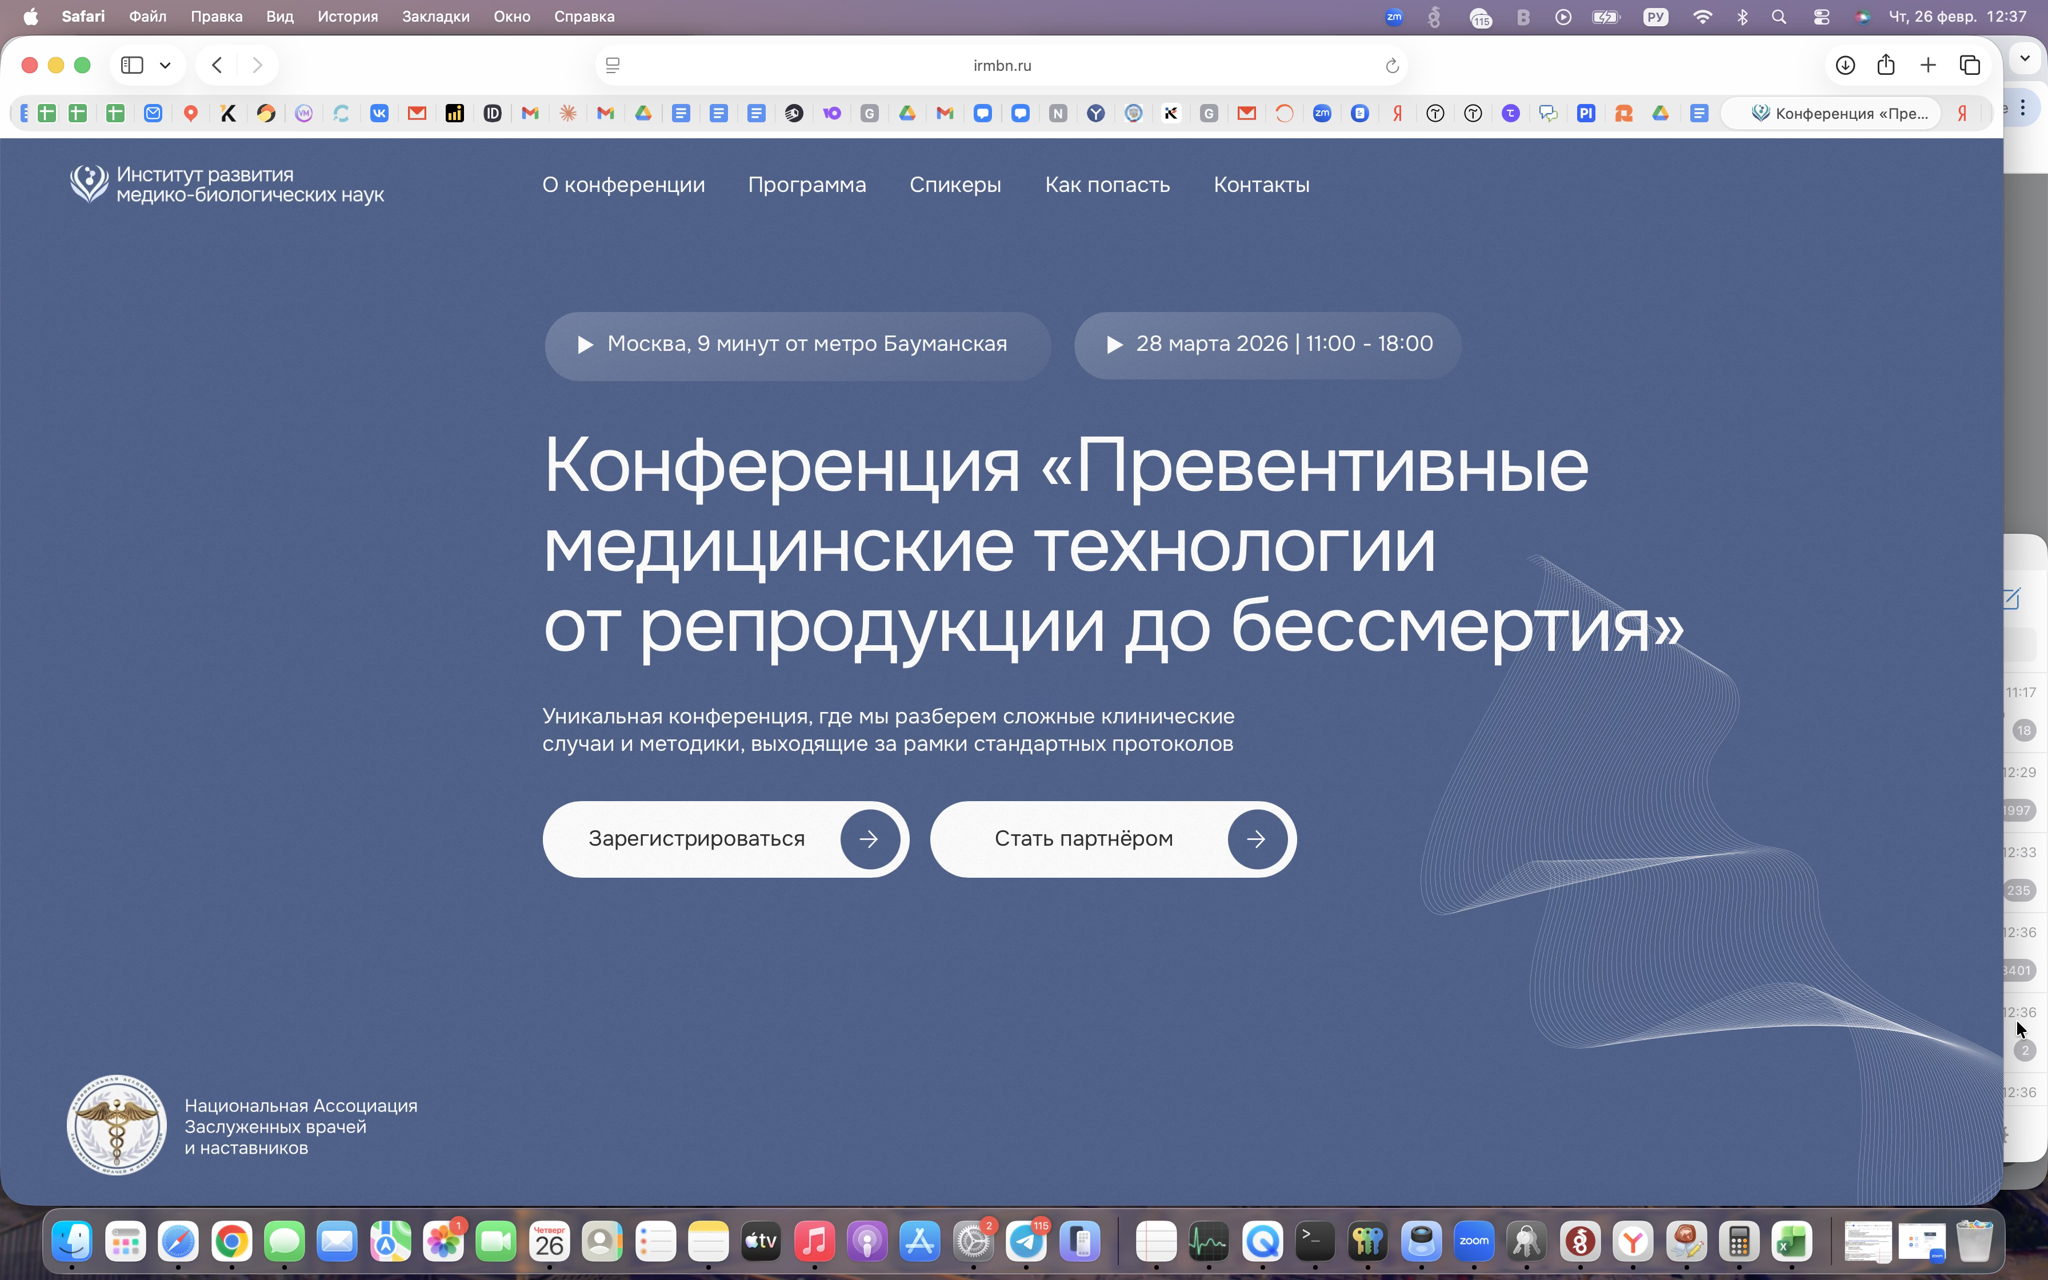Open the Wi-Fi menu in the menu bar
The image size is (2048, 1280).
click(x=1703, y=16)
